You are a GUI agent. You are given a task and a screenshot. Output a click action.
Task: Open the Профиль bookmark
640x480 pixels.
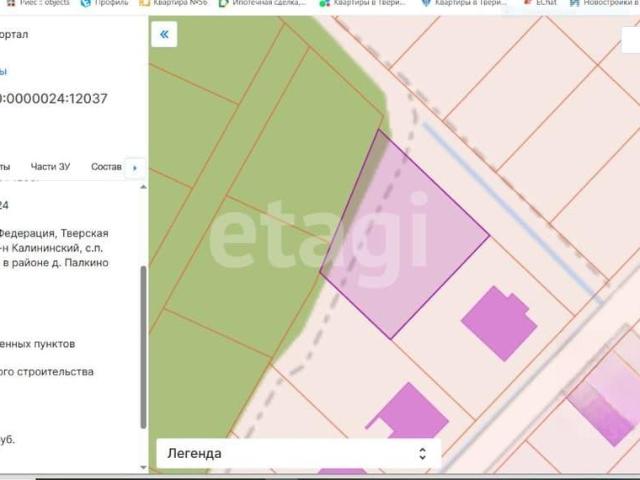tap(105, 3)
